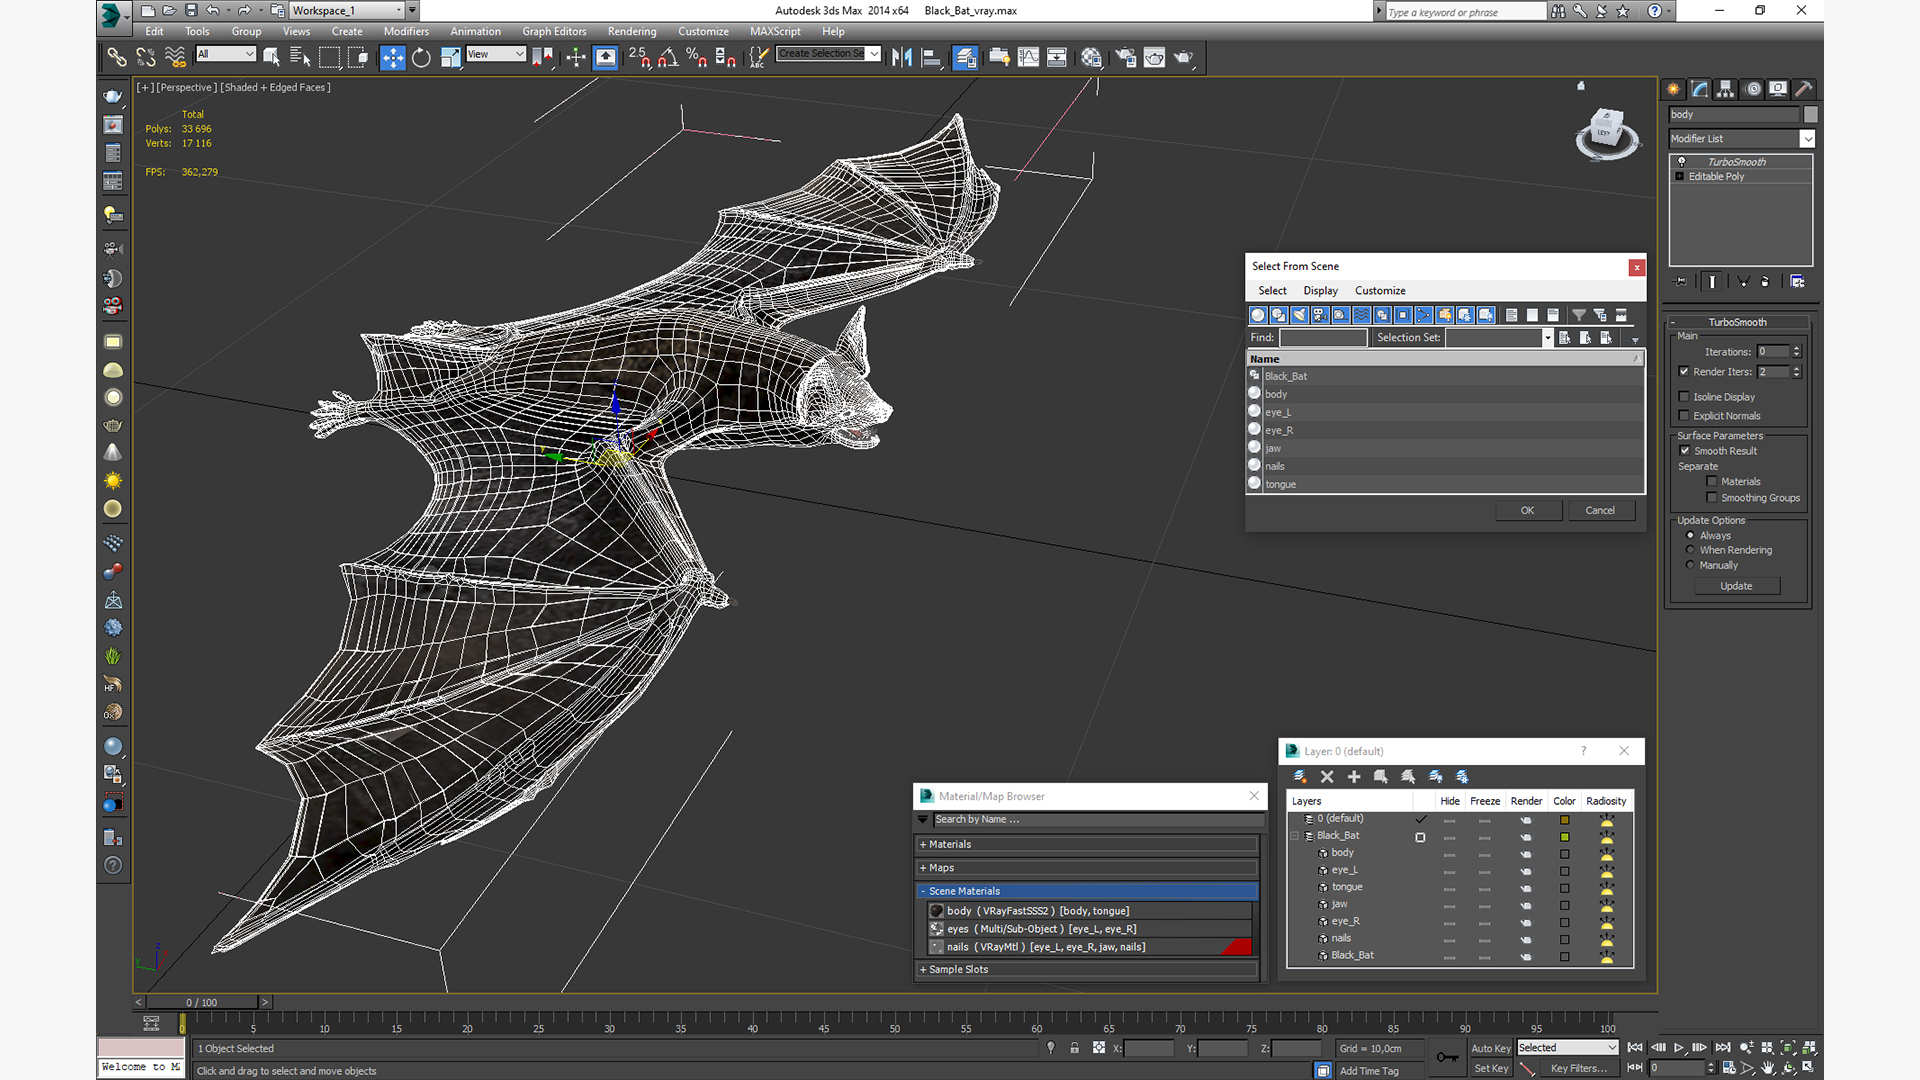Screen dimensions: 1920x1080
Task: Open the MAXScript menu
Action: (775, 32)
